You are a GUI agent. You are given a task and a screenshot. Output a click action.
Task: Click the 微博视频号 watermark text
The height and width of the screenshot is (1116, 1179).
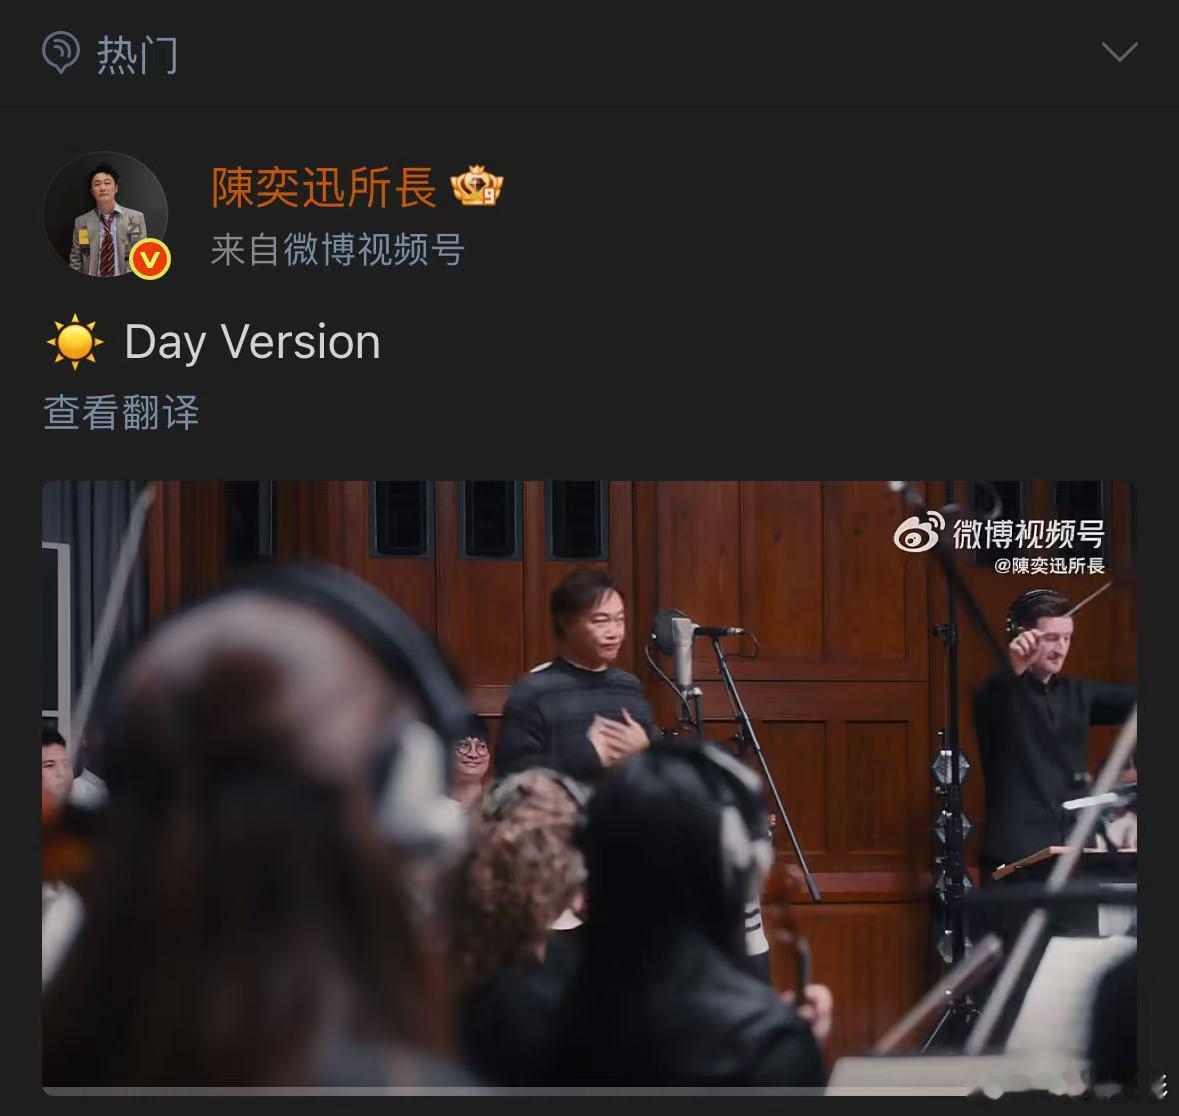[1028, 534]
